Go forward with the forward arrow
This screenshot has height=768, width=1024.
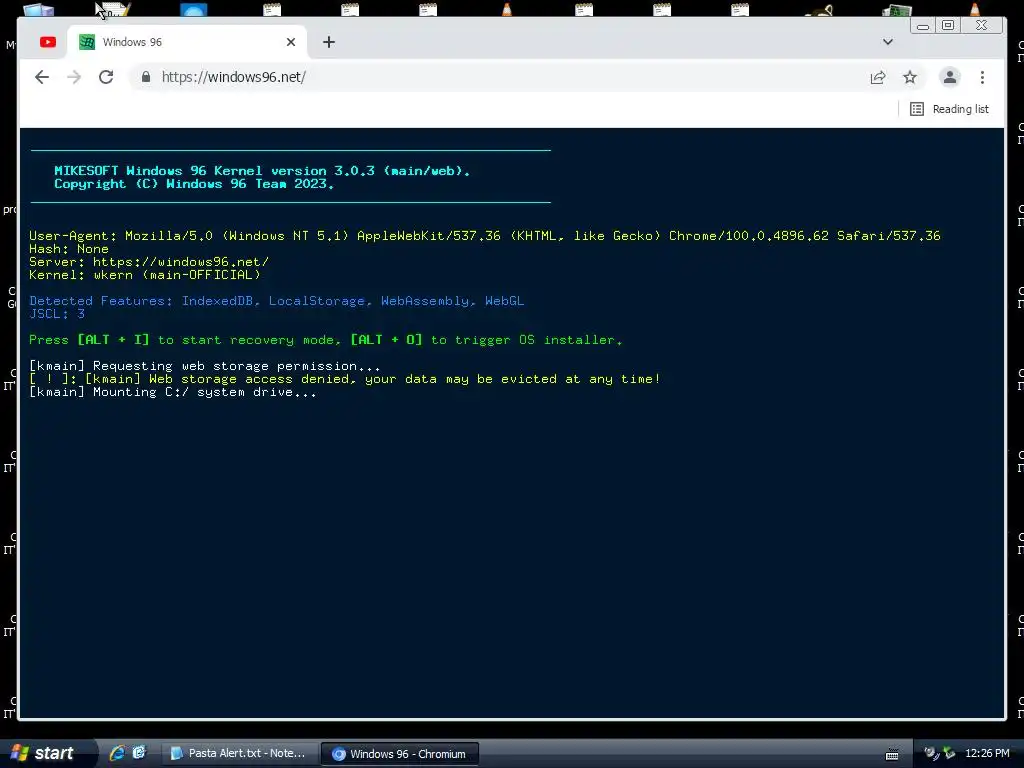pos(74,77)
